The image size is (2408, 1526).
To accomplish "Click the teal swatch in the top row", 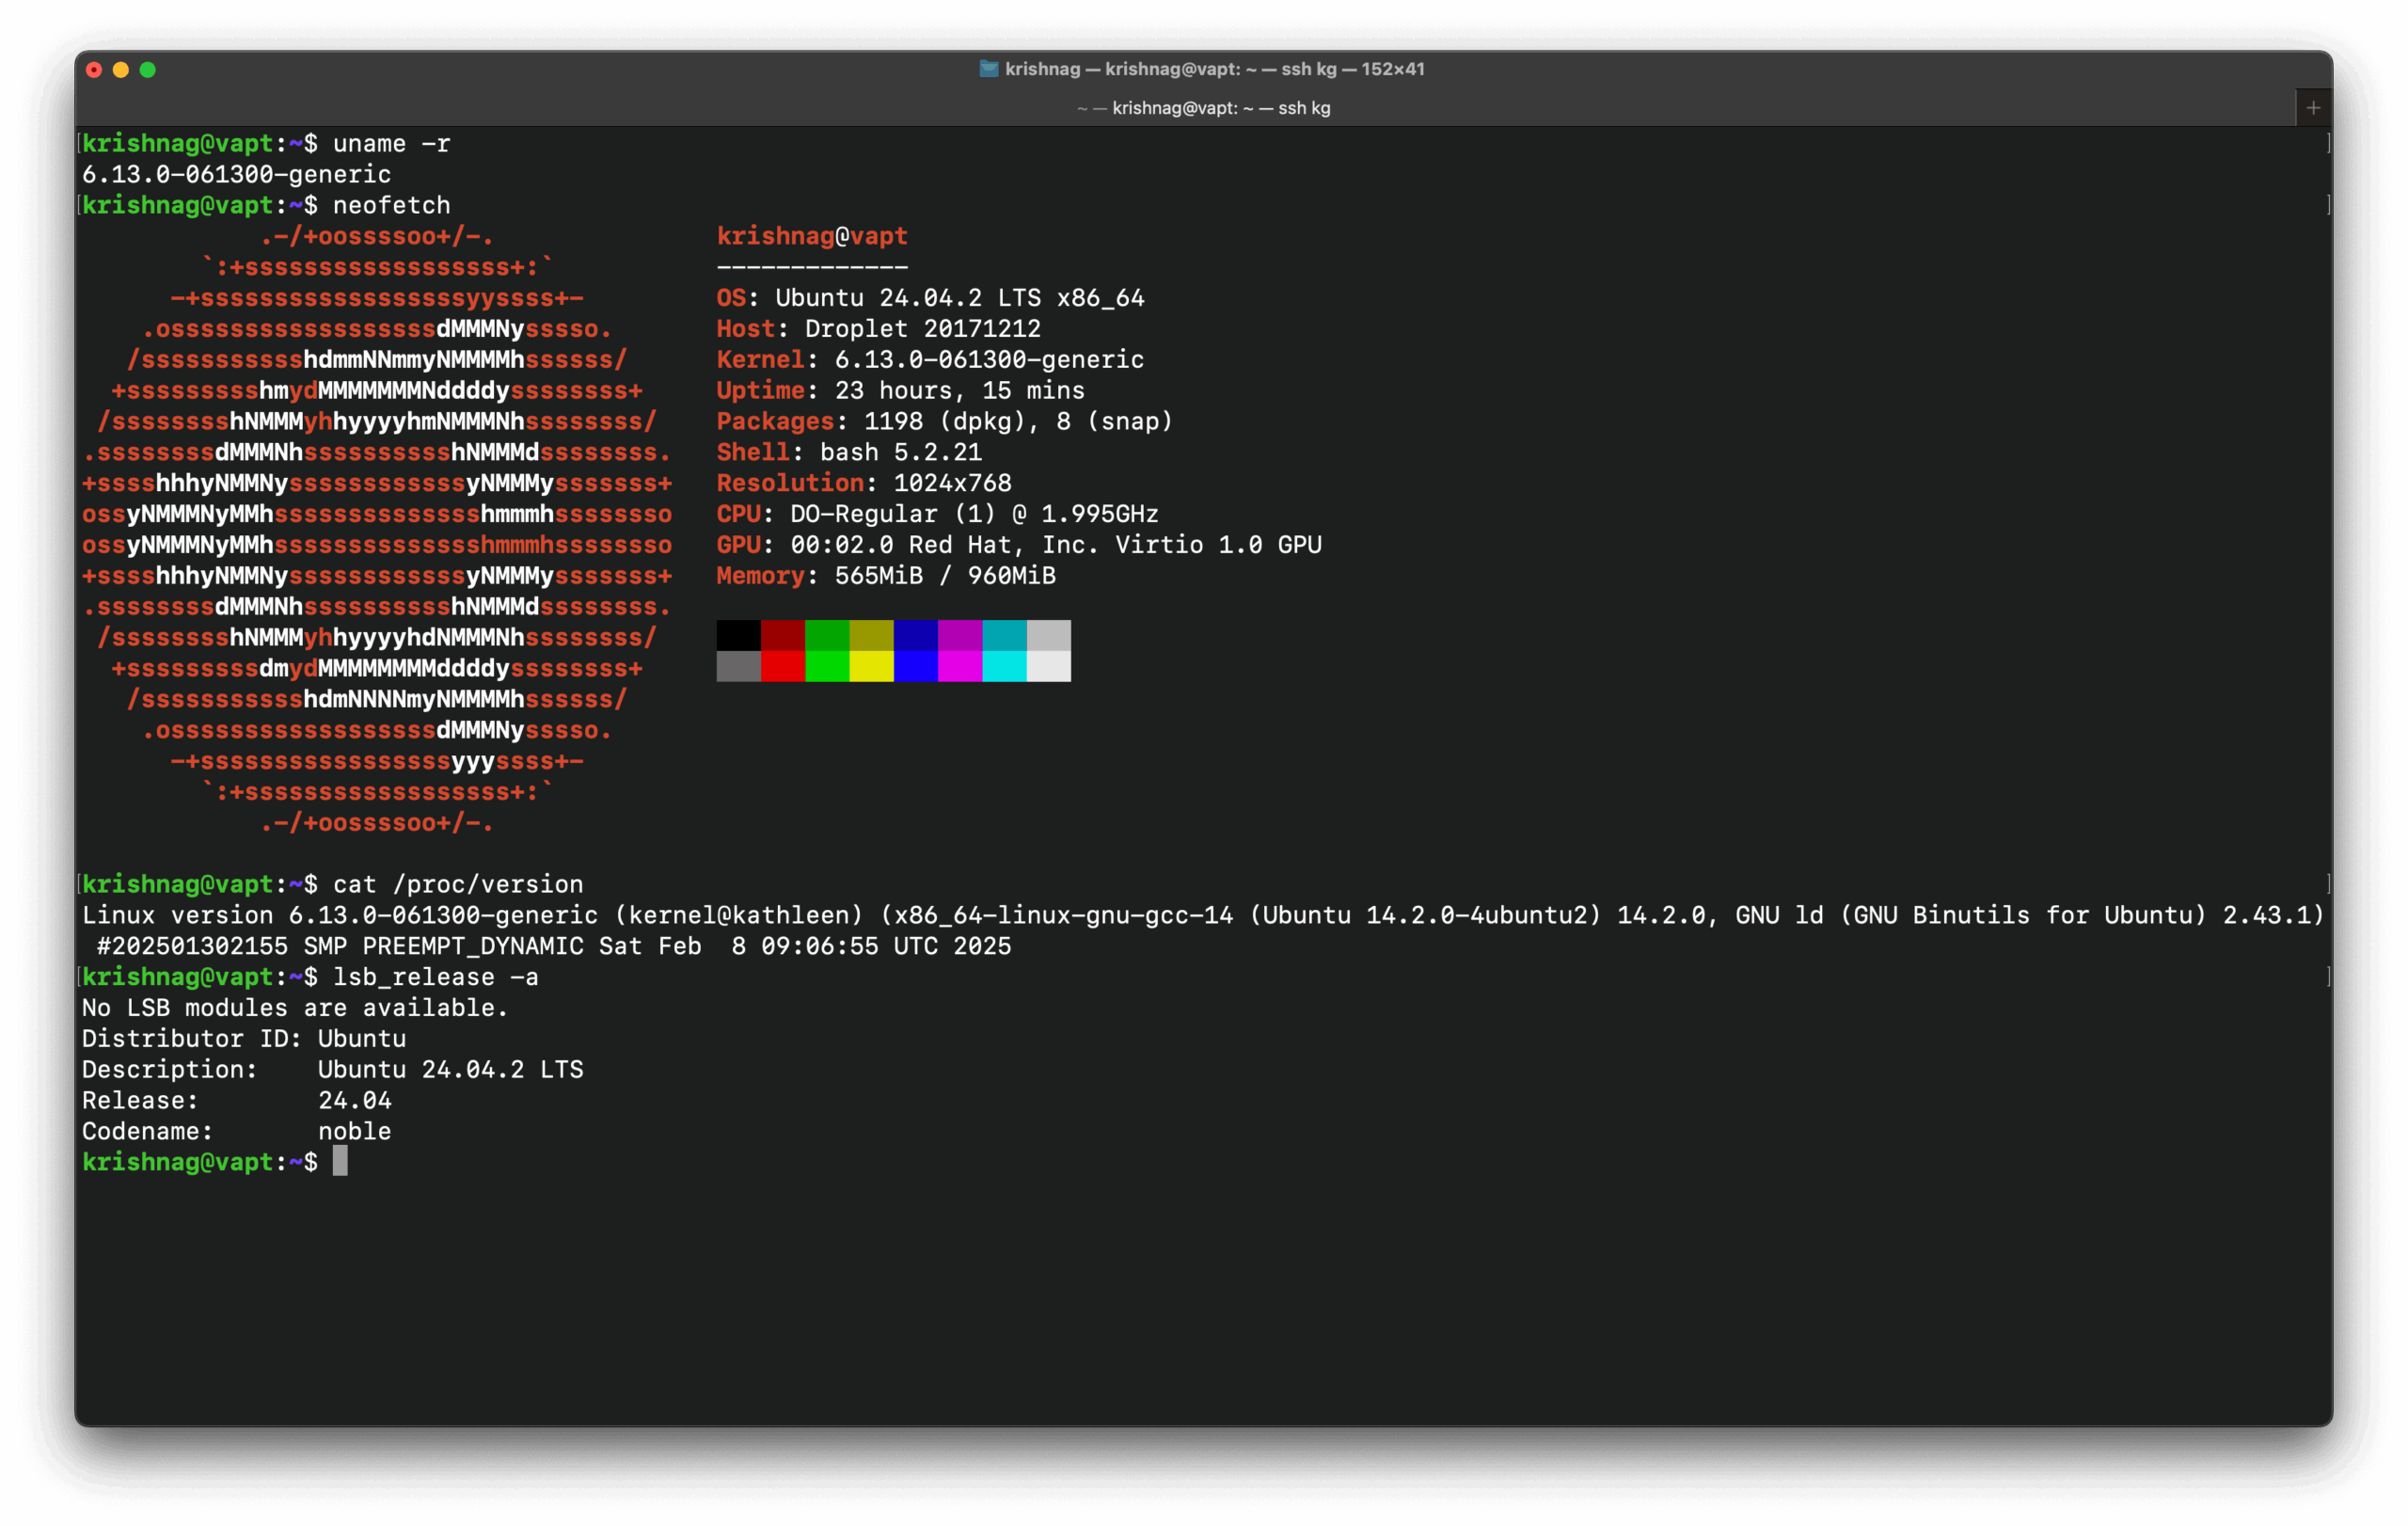I will click(x=1005, y=635).
